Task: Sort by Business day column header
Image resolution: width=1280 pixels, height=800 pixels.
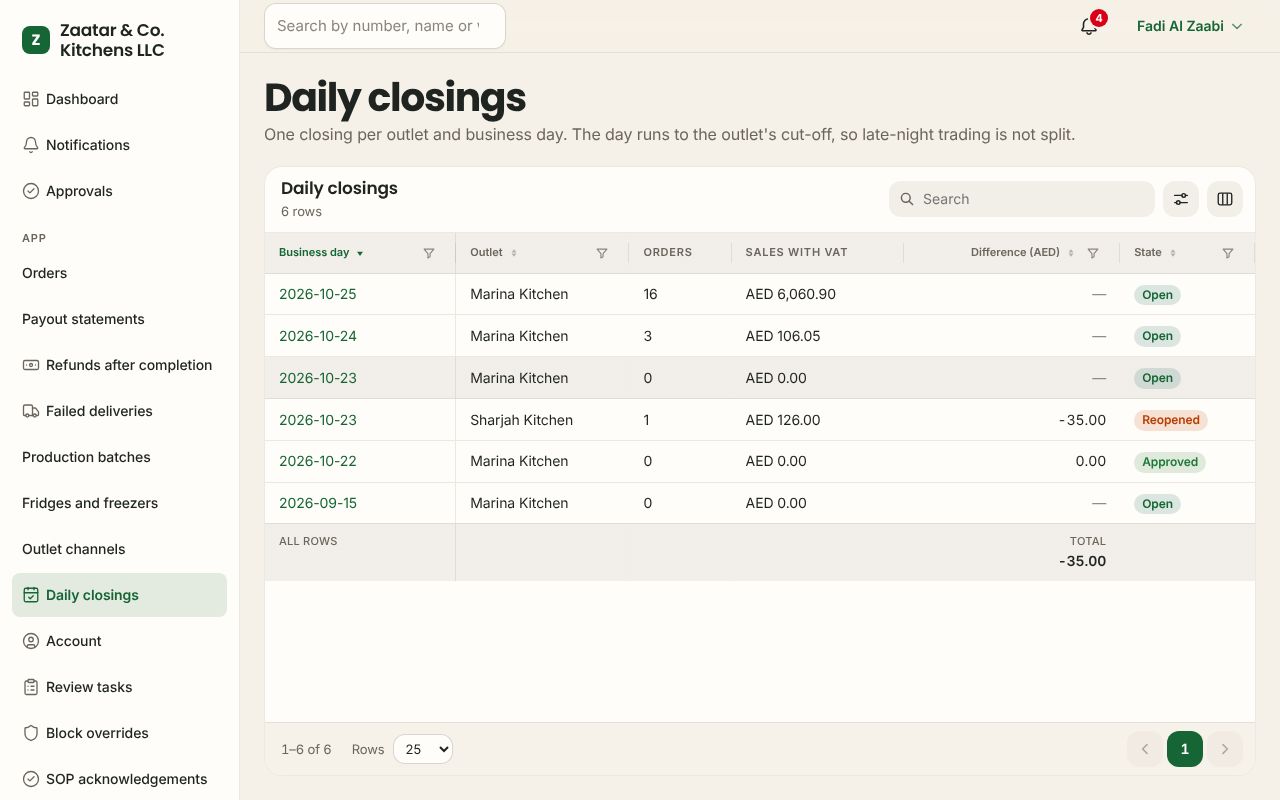Action: [x=321, y=252]
